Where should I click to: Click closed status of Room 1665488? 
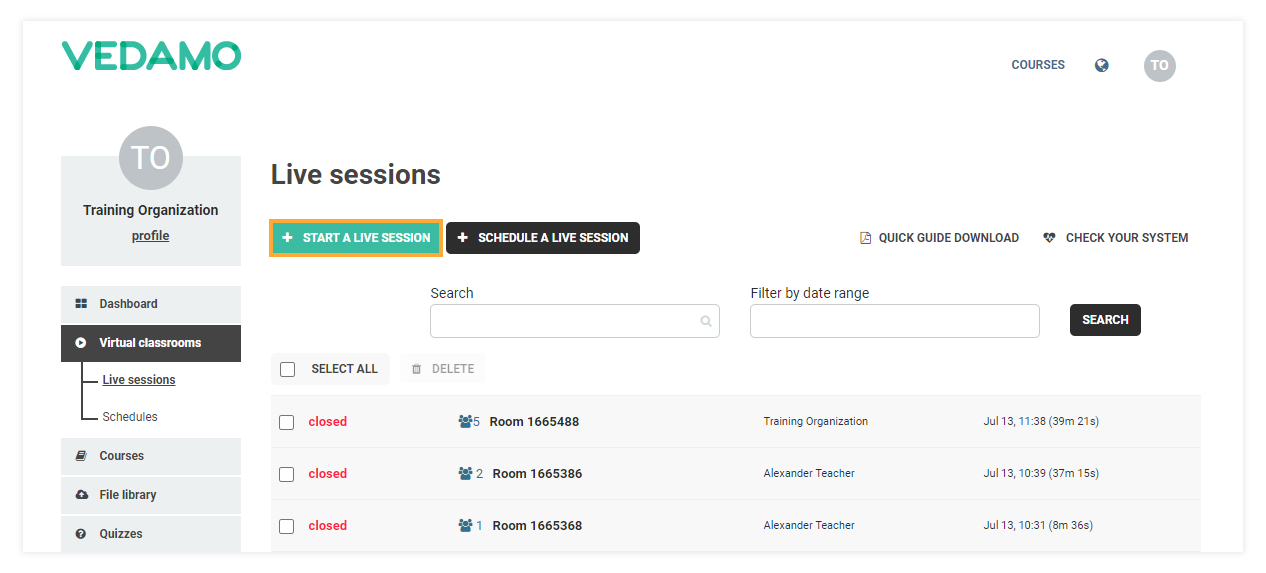tap(328, 422)
